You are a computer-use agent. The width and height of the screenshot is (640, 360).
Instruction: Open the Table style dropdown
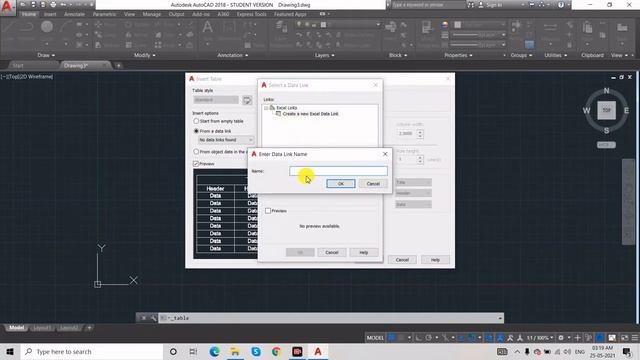pos(216,100)
